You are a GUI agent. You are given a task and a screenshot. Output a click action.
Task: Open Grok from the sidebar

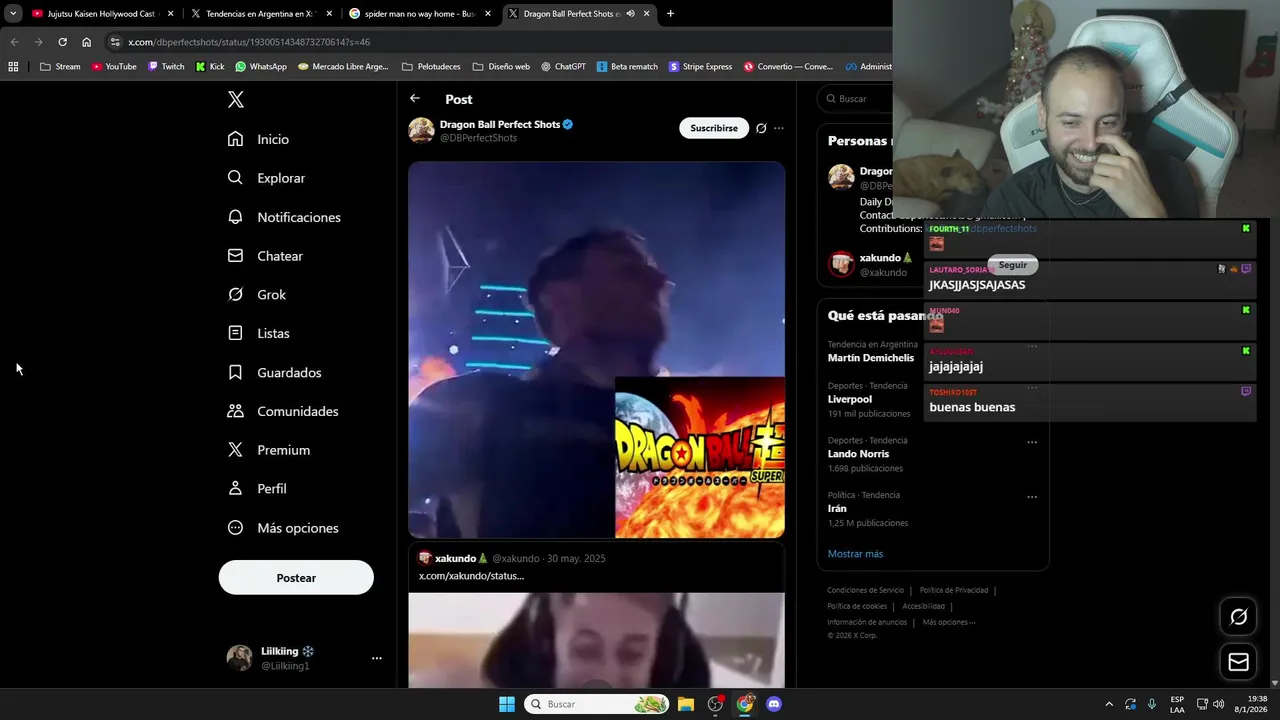pos(257,295)
